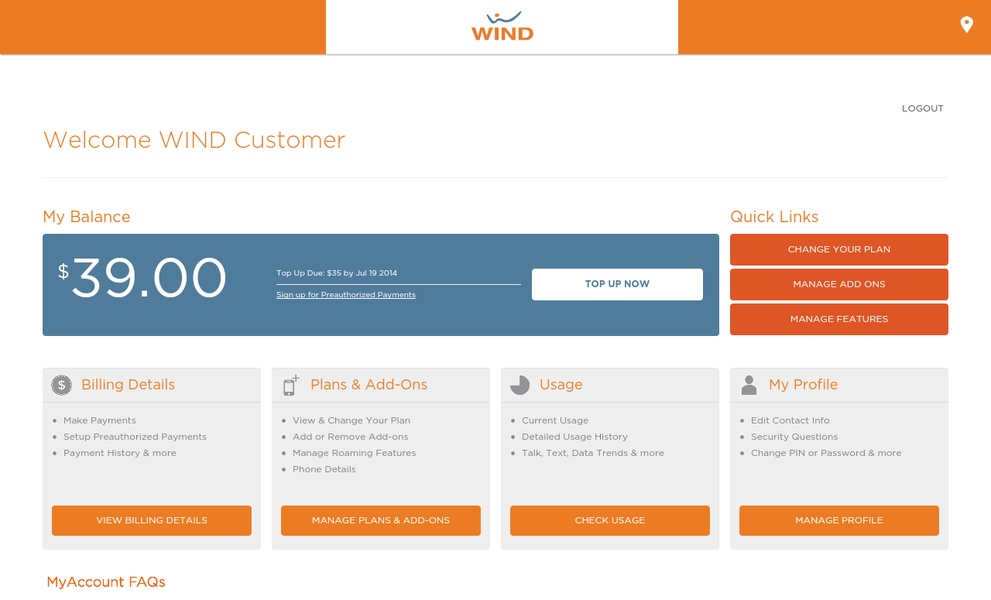Image resolution: width=991 pixels, height=600 pixels.
Task: Click the Top Up Now button
Action: (617, 284)
